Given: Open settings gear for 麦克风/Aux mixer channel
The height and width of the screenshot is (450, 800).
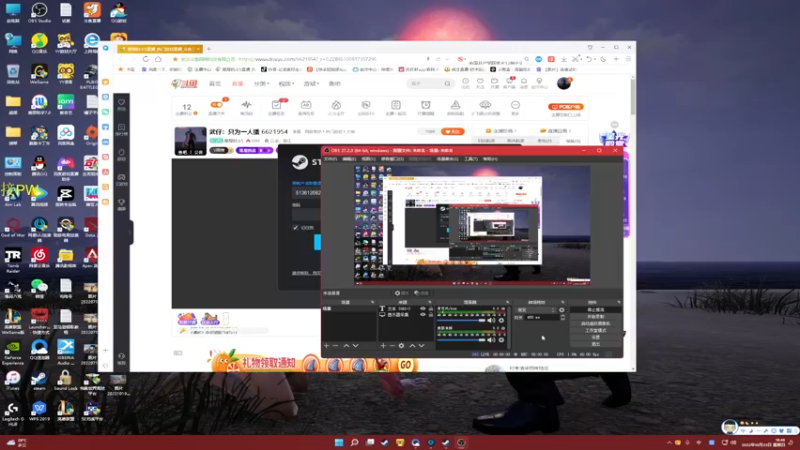Looking at the screenshot, I should coord(502,320).
